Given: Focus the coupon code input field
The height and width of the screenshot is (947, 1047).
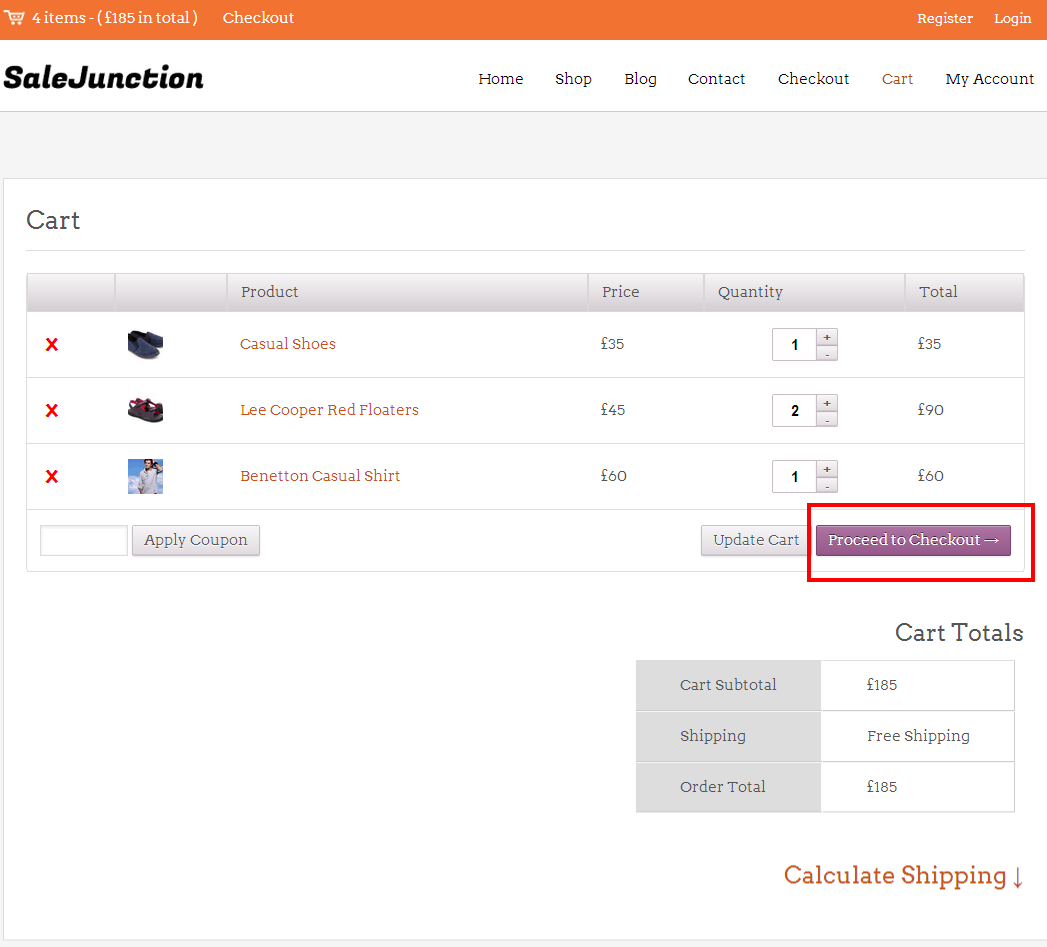Looking at the screenshot, I should (x=84, y=540).
